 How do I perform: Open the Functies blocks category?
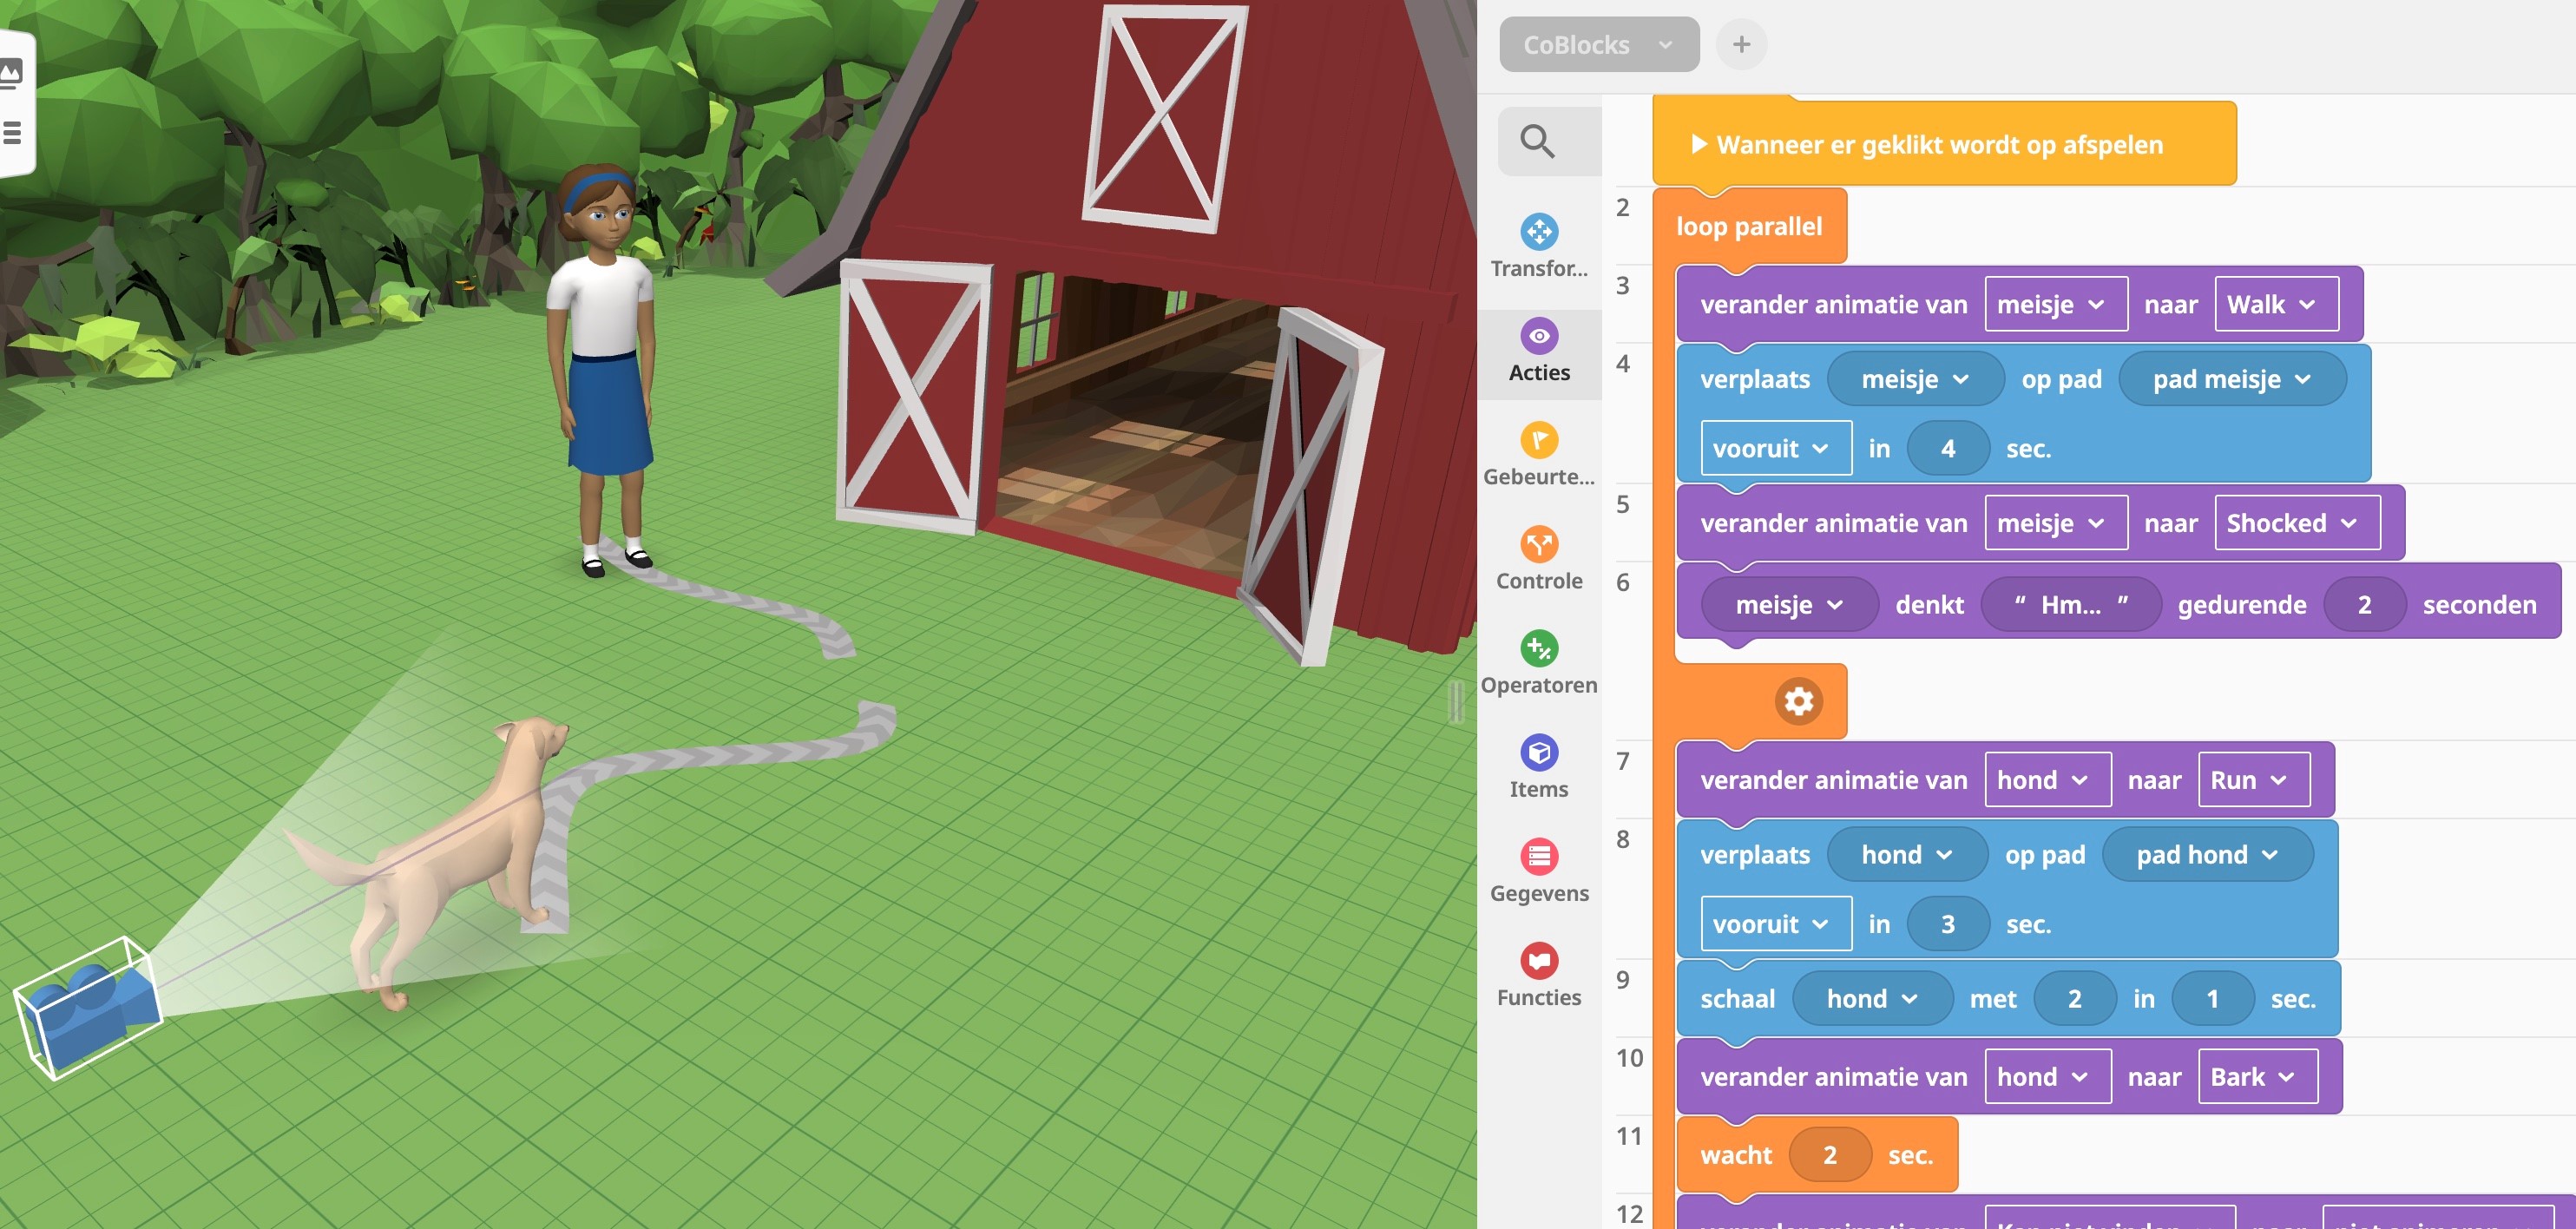pos(1538,976)
